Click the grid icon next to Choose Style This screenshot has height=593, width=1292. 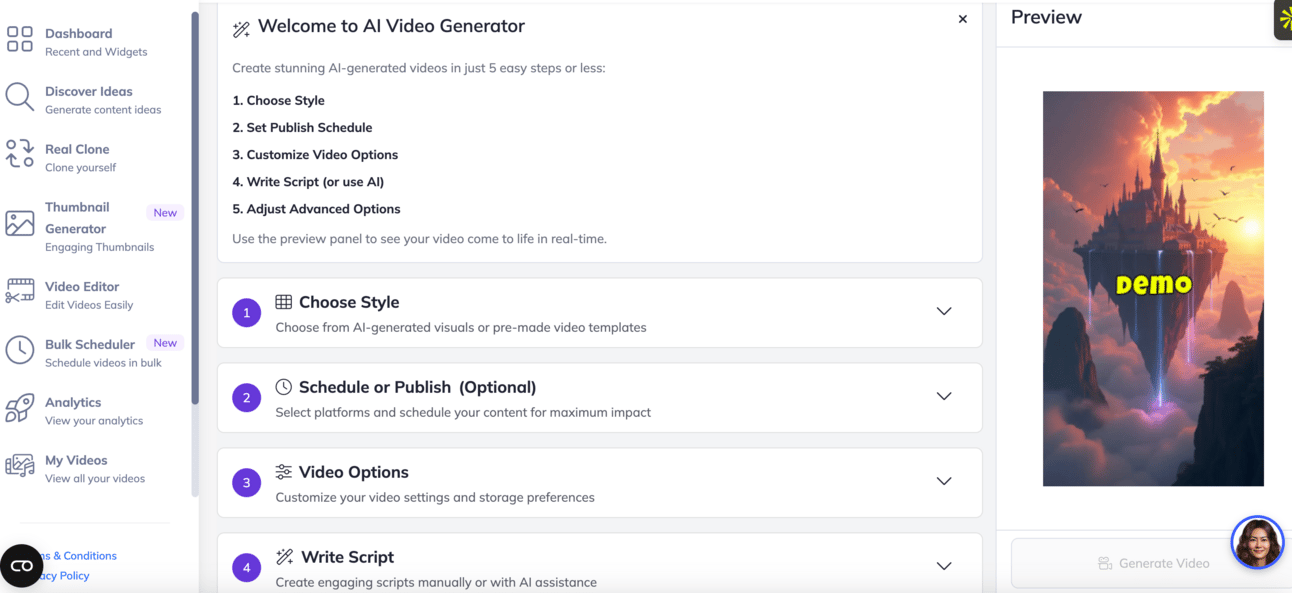[x=284, y=302]
